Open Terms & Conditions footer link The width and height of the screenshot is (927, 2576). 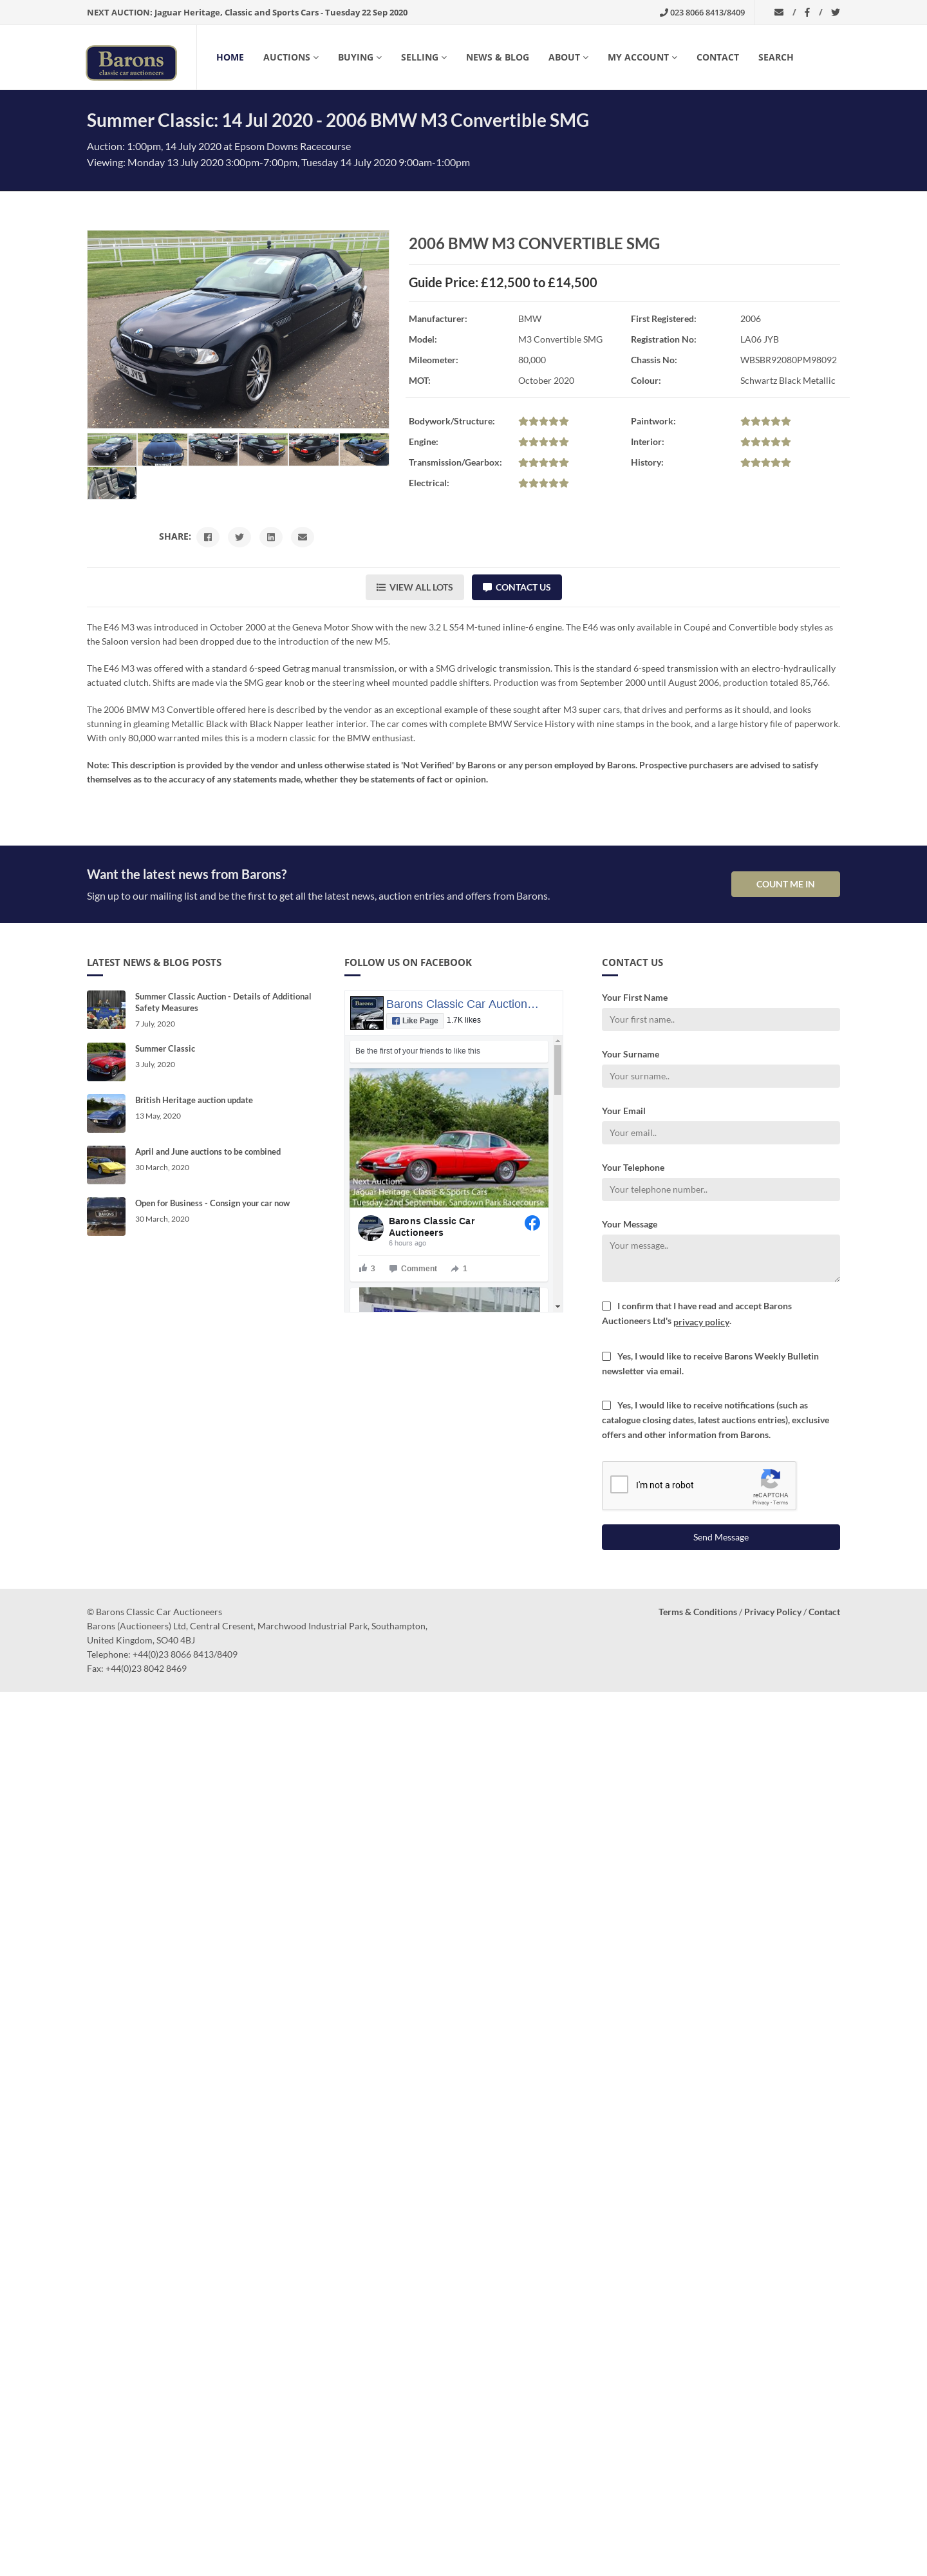click(x=697, y=1612)
